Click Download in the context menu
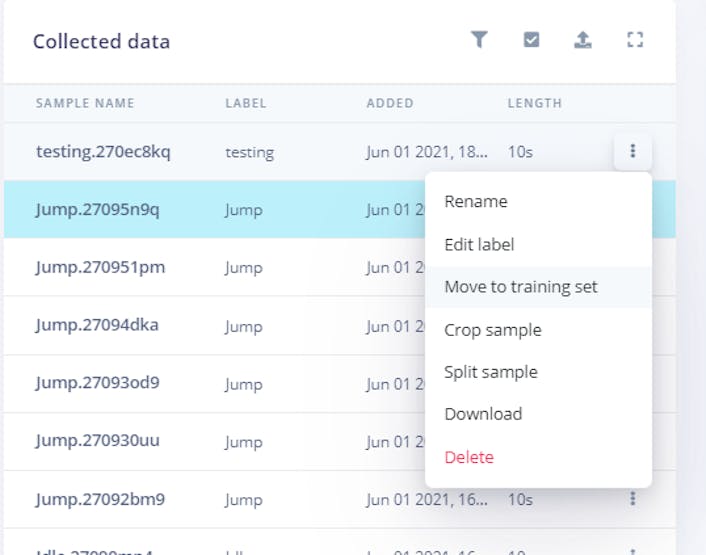Viewport: 706px width, 555px height. pos(483,414)
